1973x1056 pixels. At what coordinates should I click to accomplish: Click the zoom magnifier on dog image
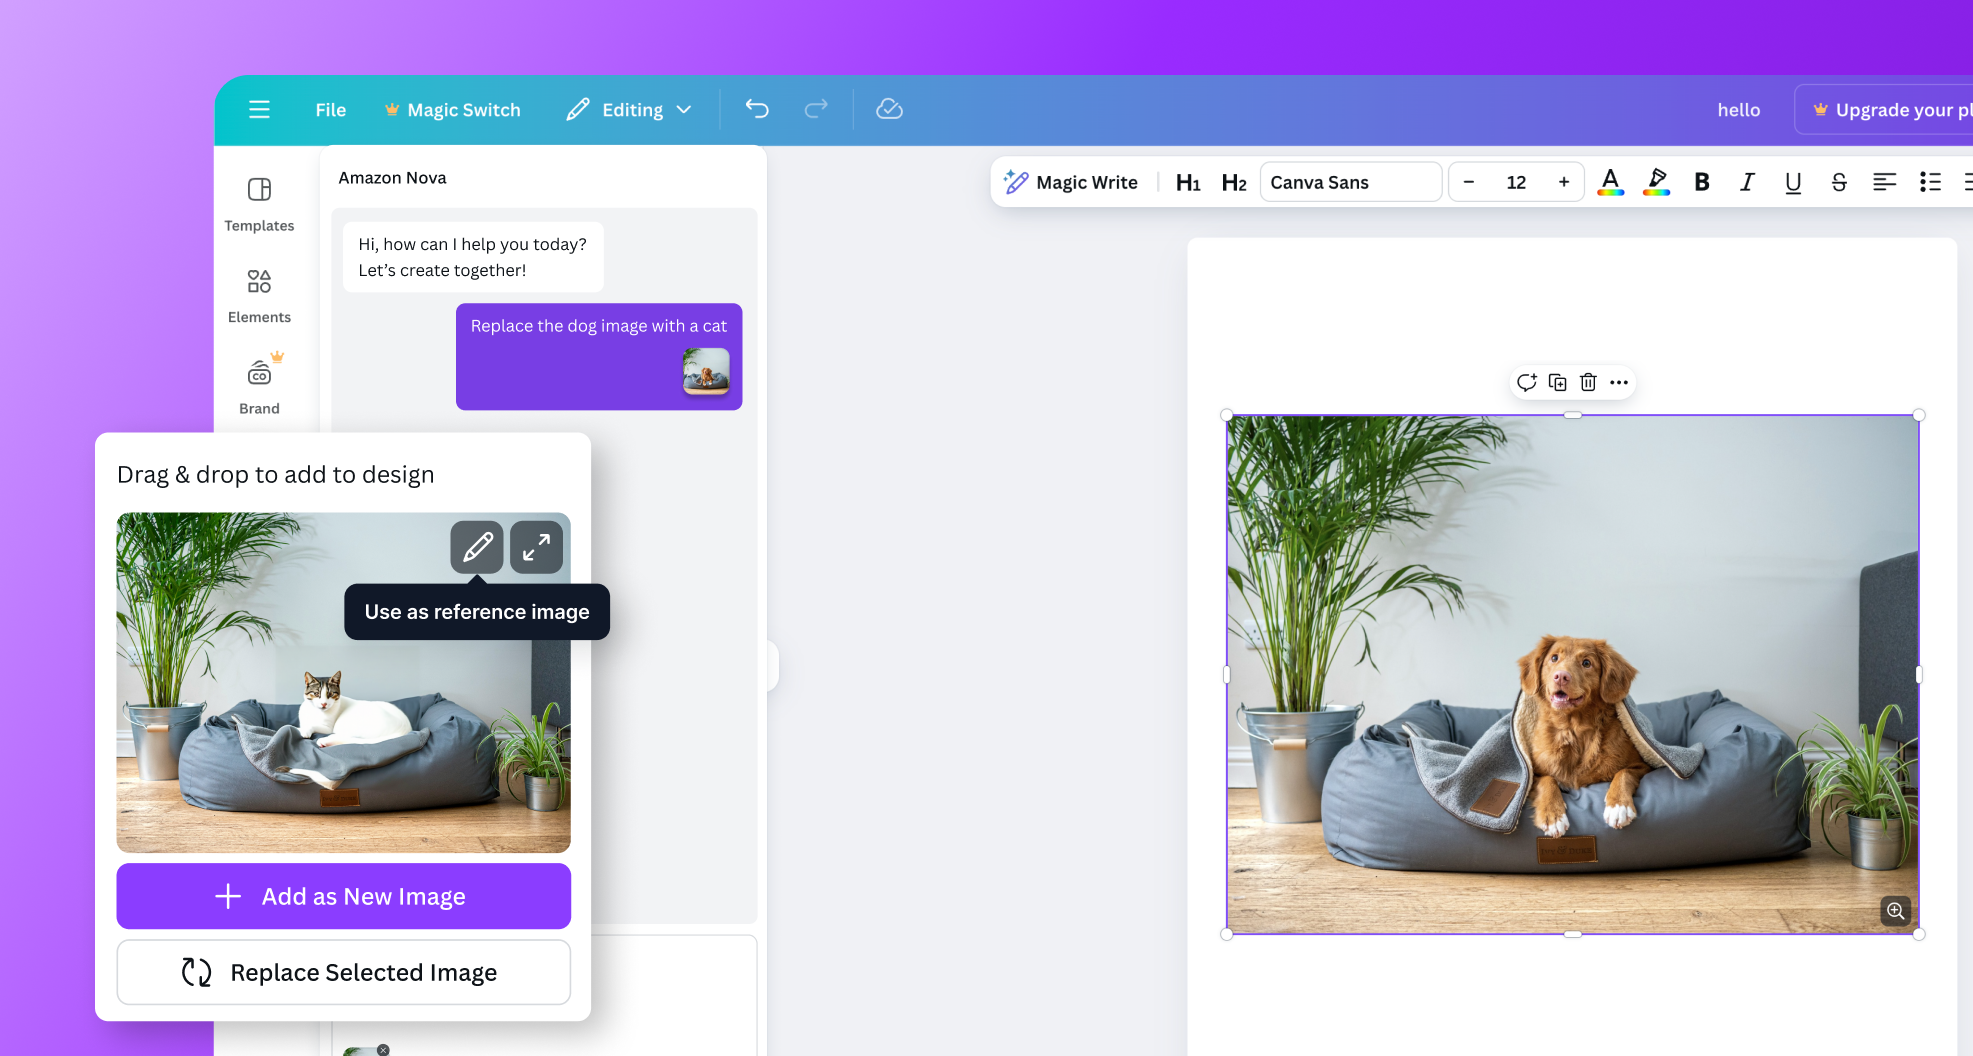point(1895,911)
